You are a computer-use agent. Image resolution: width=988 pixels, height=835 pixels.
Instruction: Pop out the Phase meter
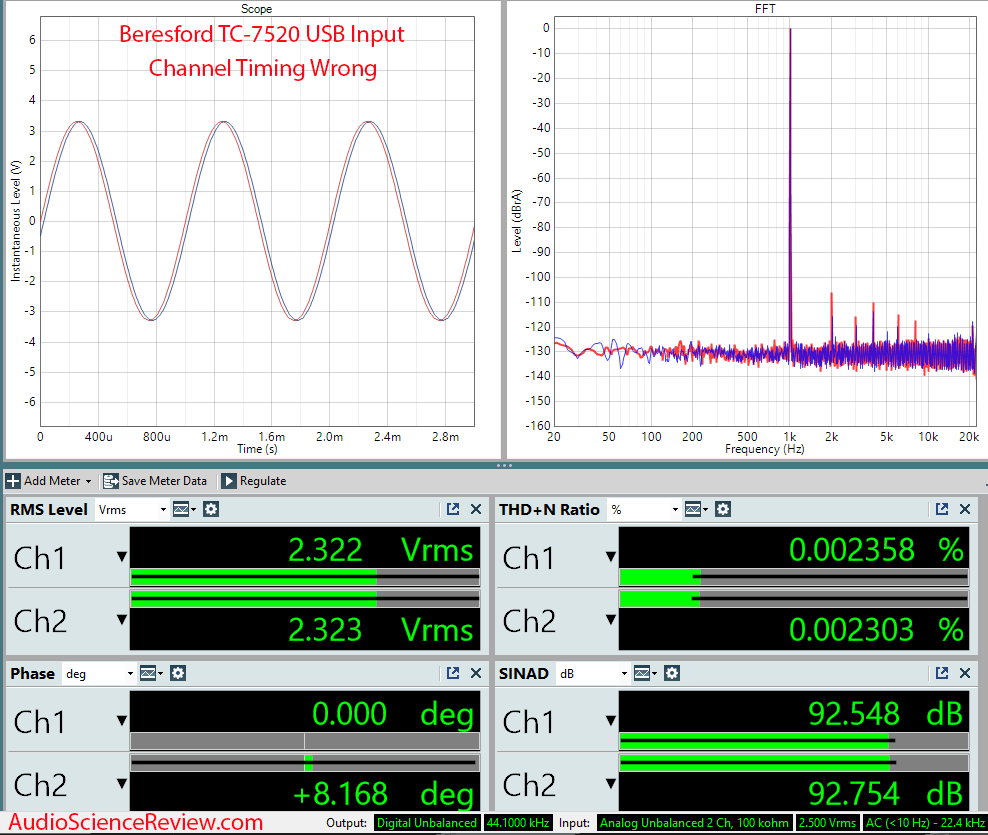pyautogui.click(x=452, y=673)
